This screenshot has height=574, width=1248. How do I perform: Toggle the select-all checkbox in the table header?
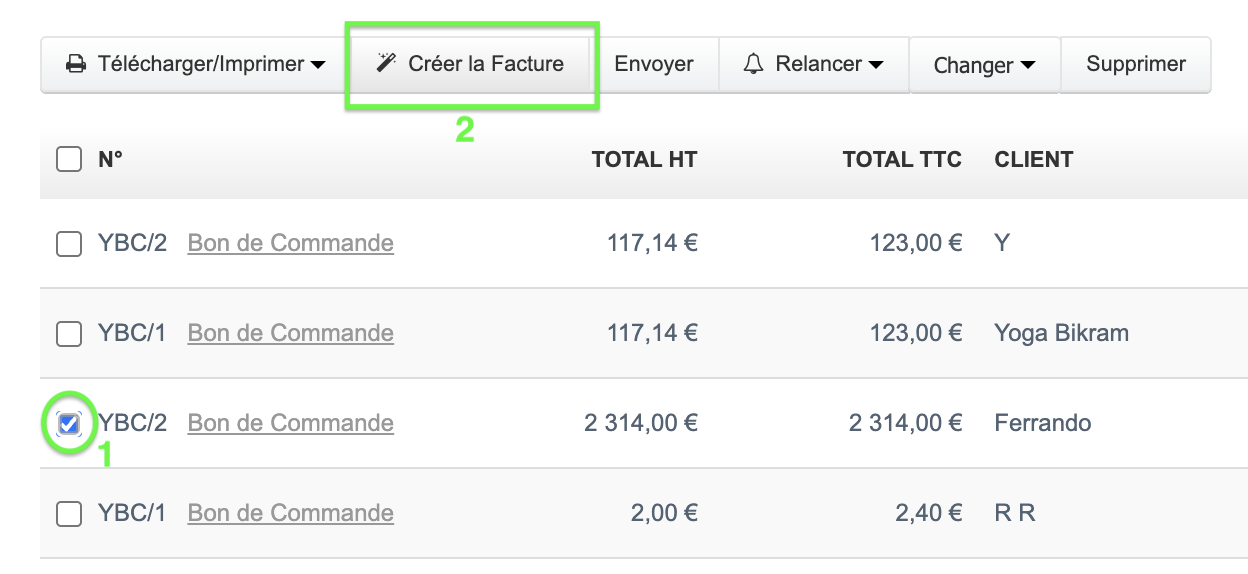tap(69, 159)
